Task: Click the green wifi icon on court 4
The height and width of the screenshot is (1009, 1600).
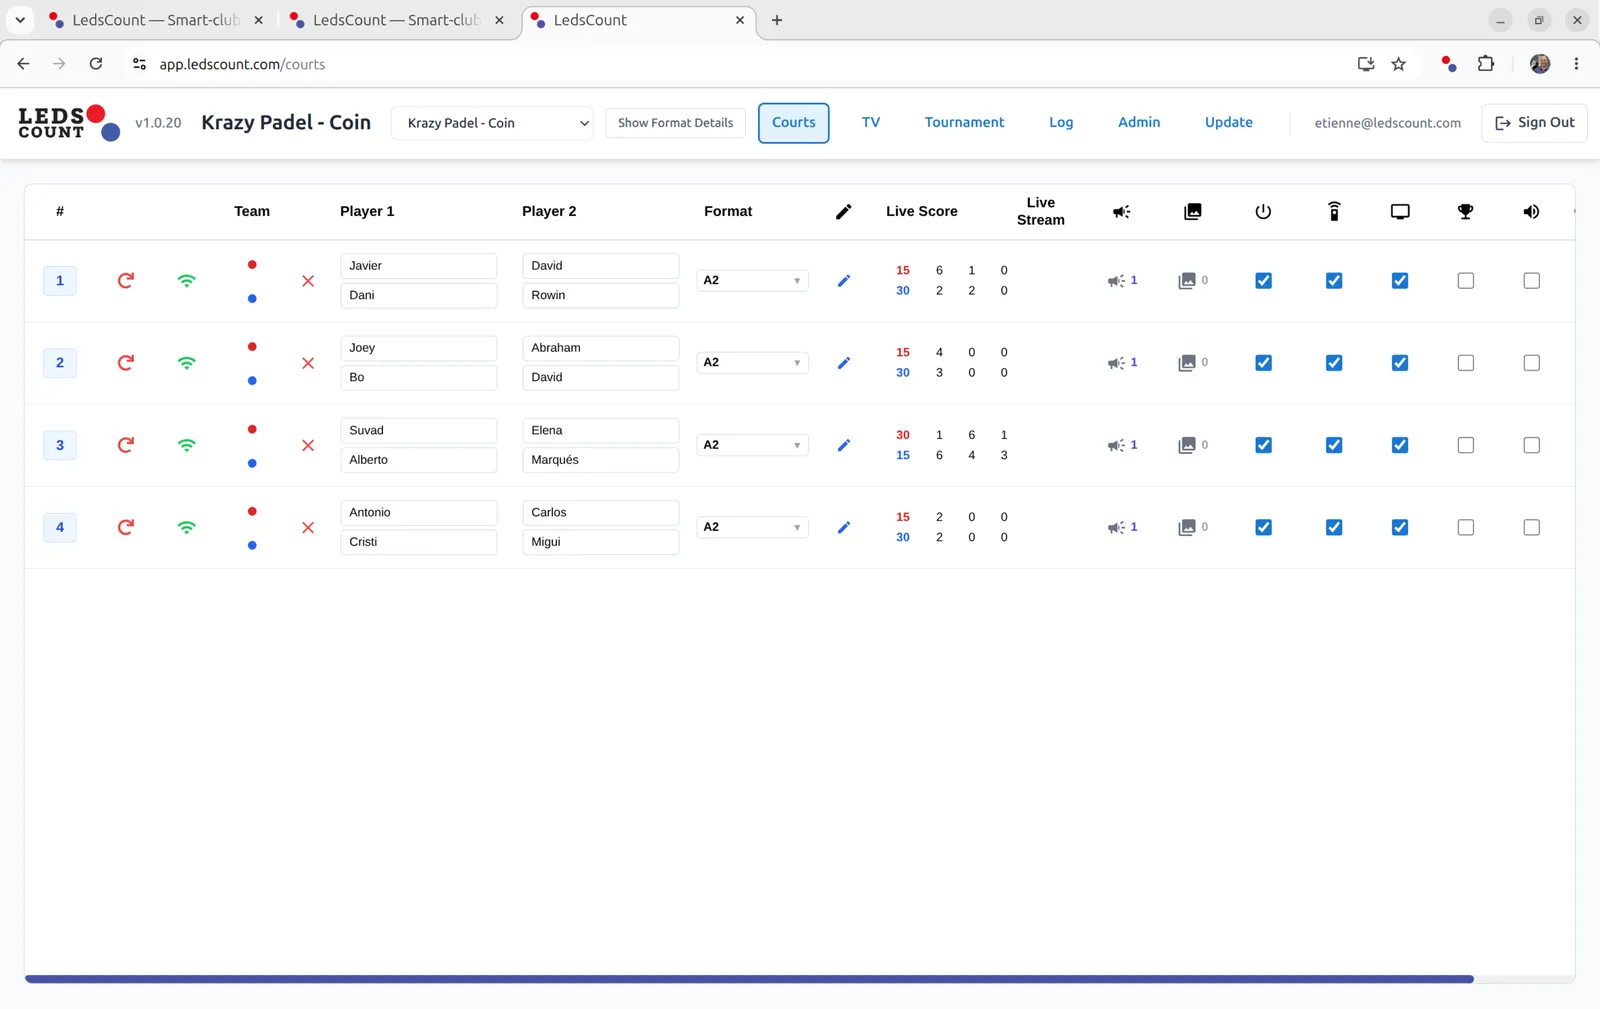Action: click(x=187, y=527)
